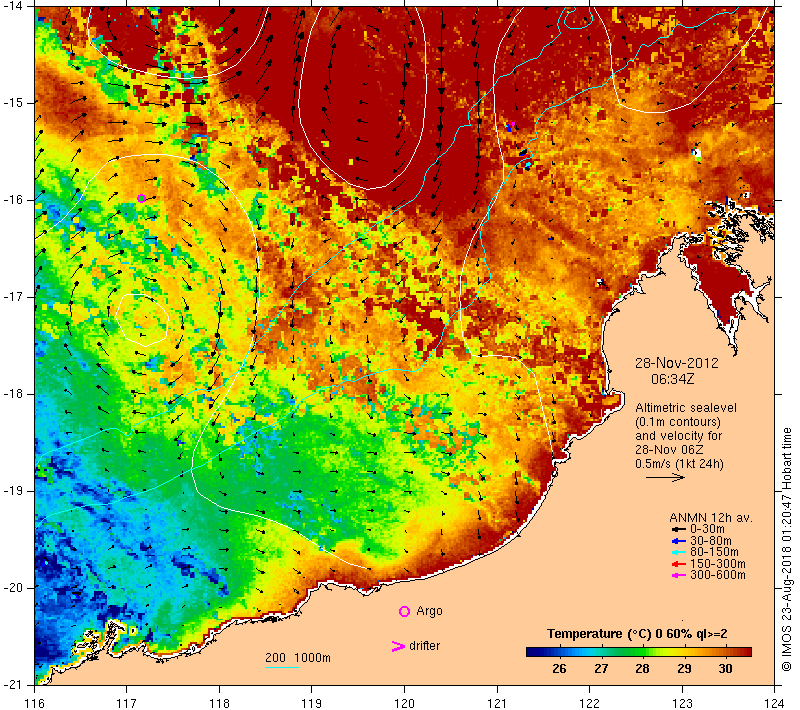The width and height of the screenshot is (800, 710).
Task: Click the magenta 300-600m legend arrow
Action: (679, 575)
